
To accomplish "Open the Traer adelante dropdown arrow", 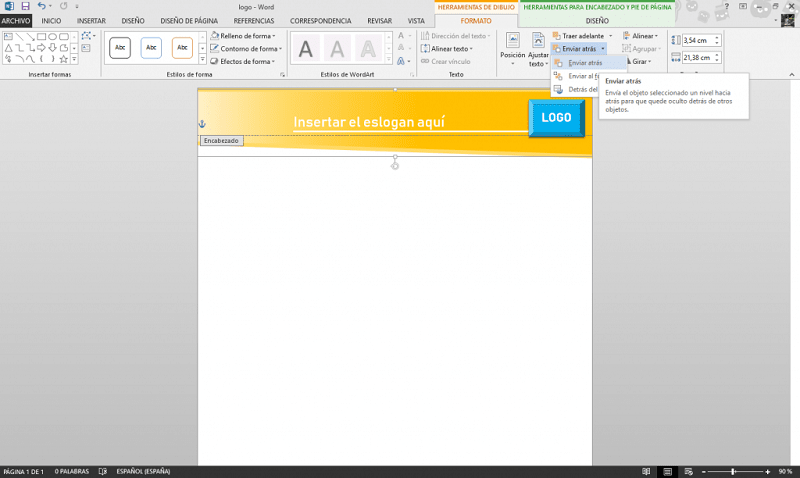I will (x=610, y=36).
